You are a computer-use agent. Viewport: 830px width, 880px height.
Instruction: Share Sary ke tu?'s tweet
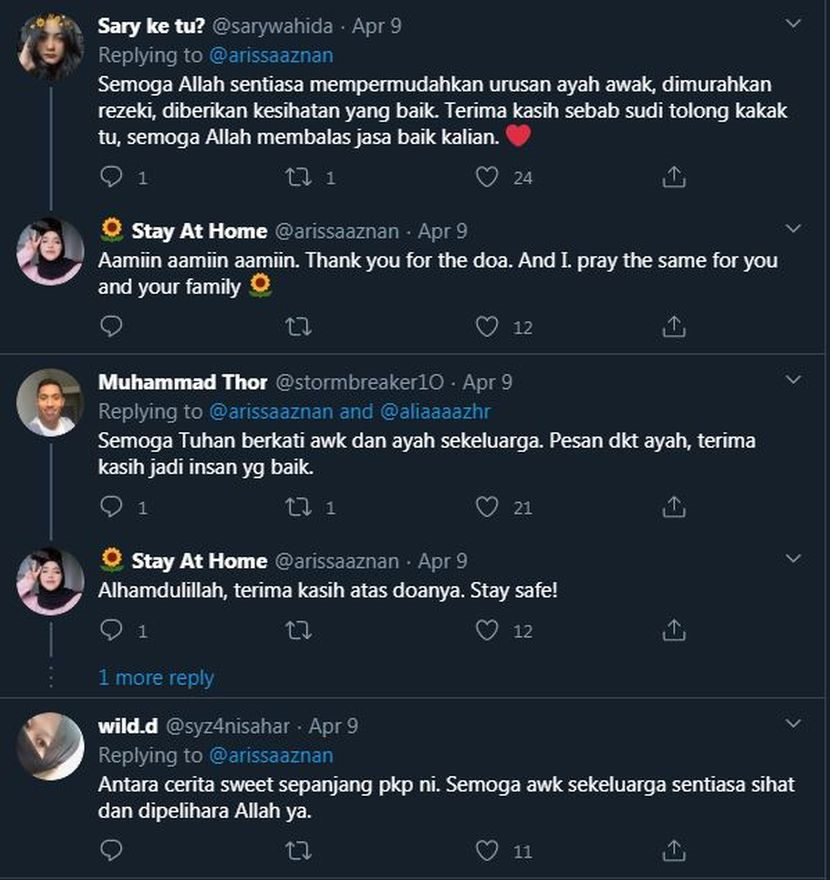coord(674,177)
